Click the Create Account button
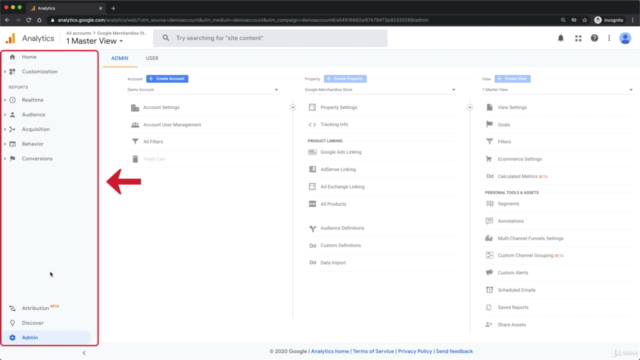Viewport: 640px width, 360px height. (x=167, y=79)
